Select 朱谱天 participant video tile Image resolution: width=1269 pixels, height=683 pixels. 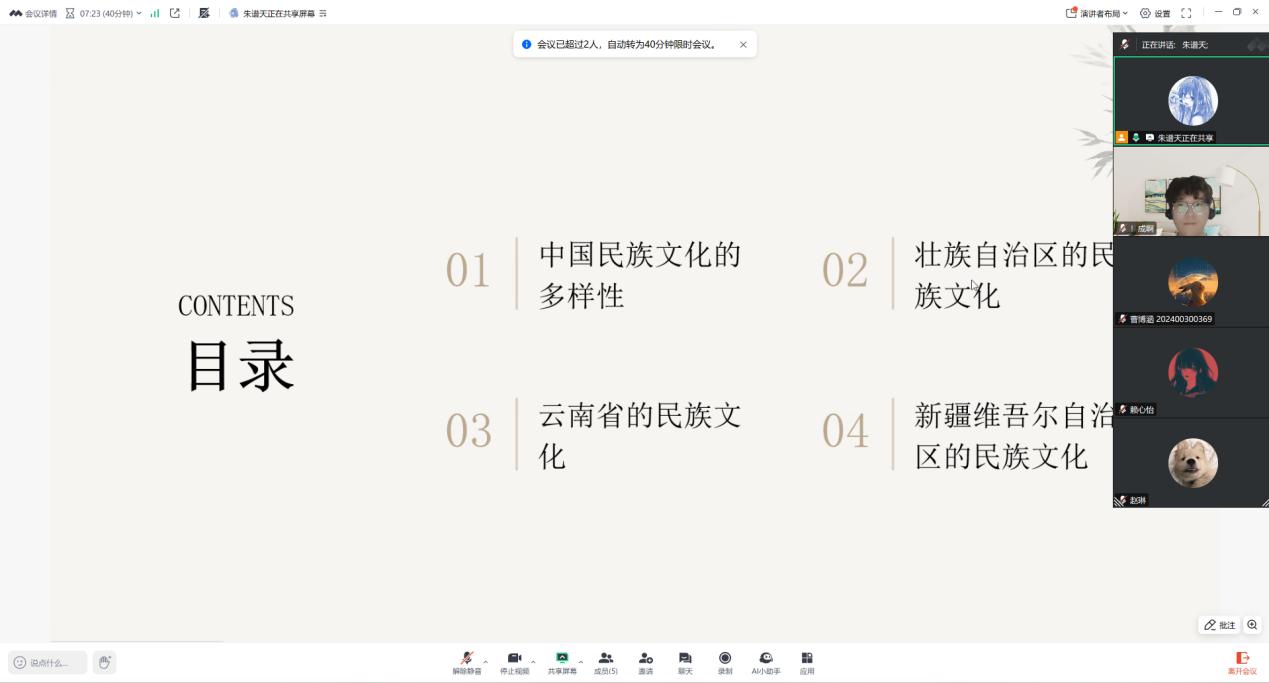coord(1191,100)
